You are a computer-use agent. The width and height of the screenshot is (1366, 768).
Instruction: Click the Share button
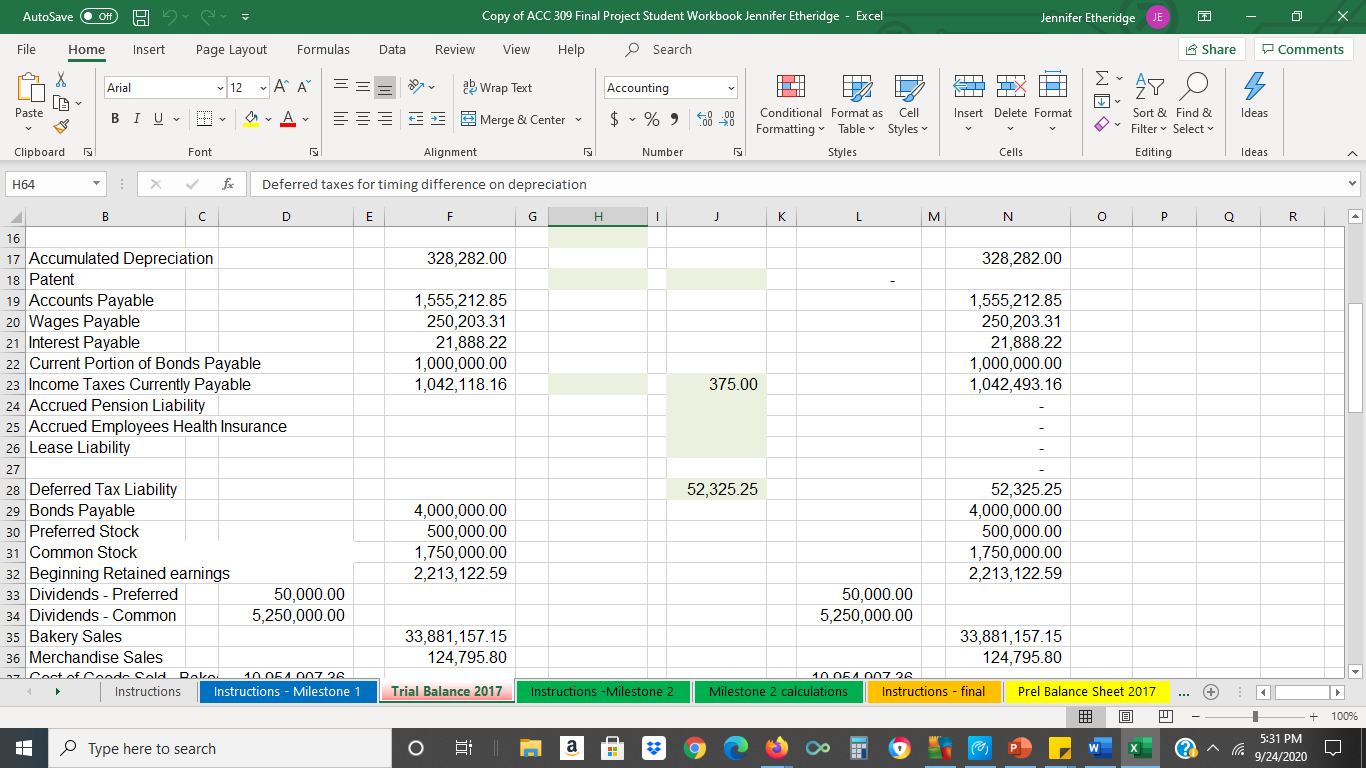click(x=1209, y=49)
